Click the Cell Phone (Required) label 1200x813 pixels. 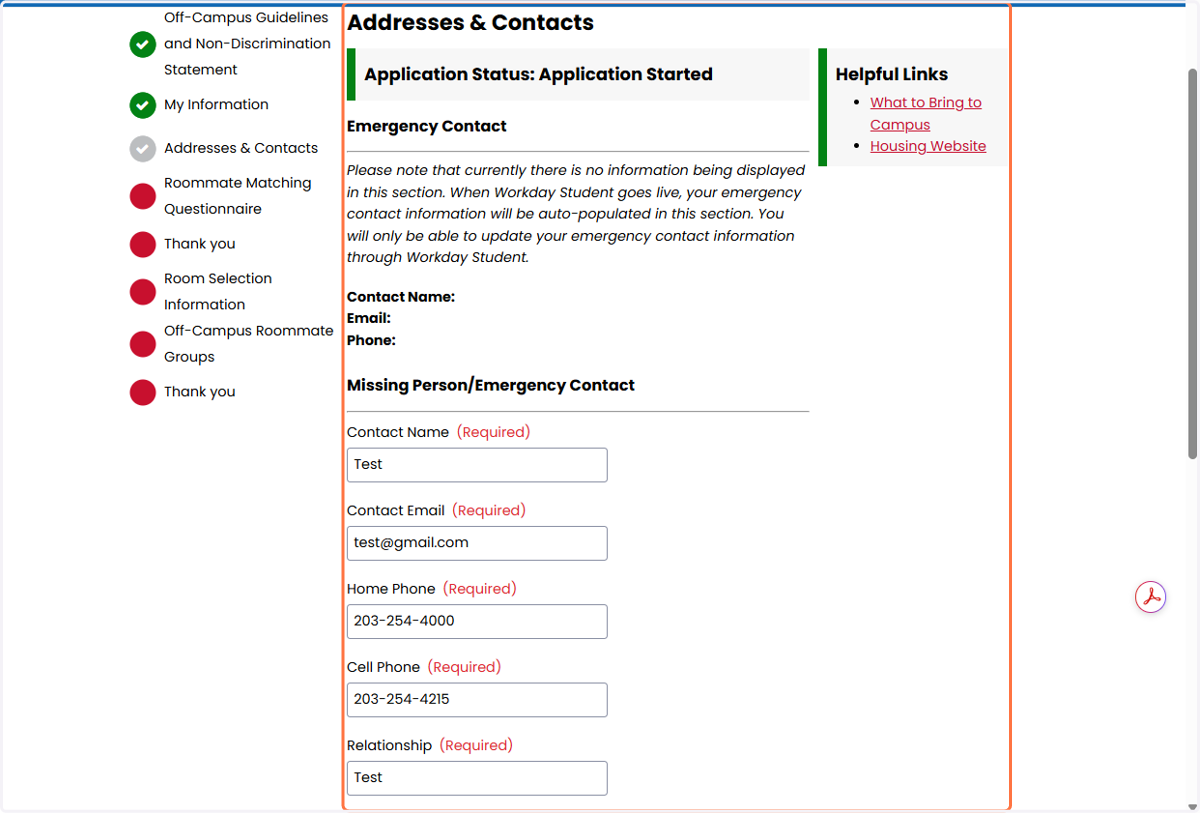[x=424, y=667]
